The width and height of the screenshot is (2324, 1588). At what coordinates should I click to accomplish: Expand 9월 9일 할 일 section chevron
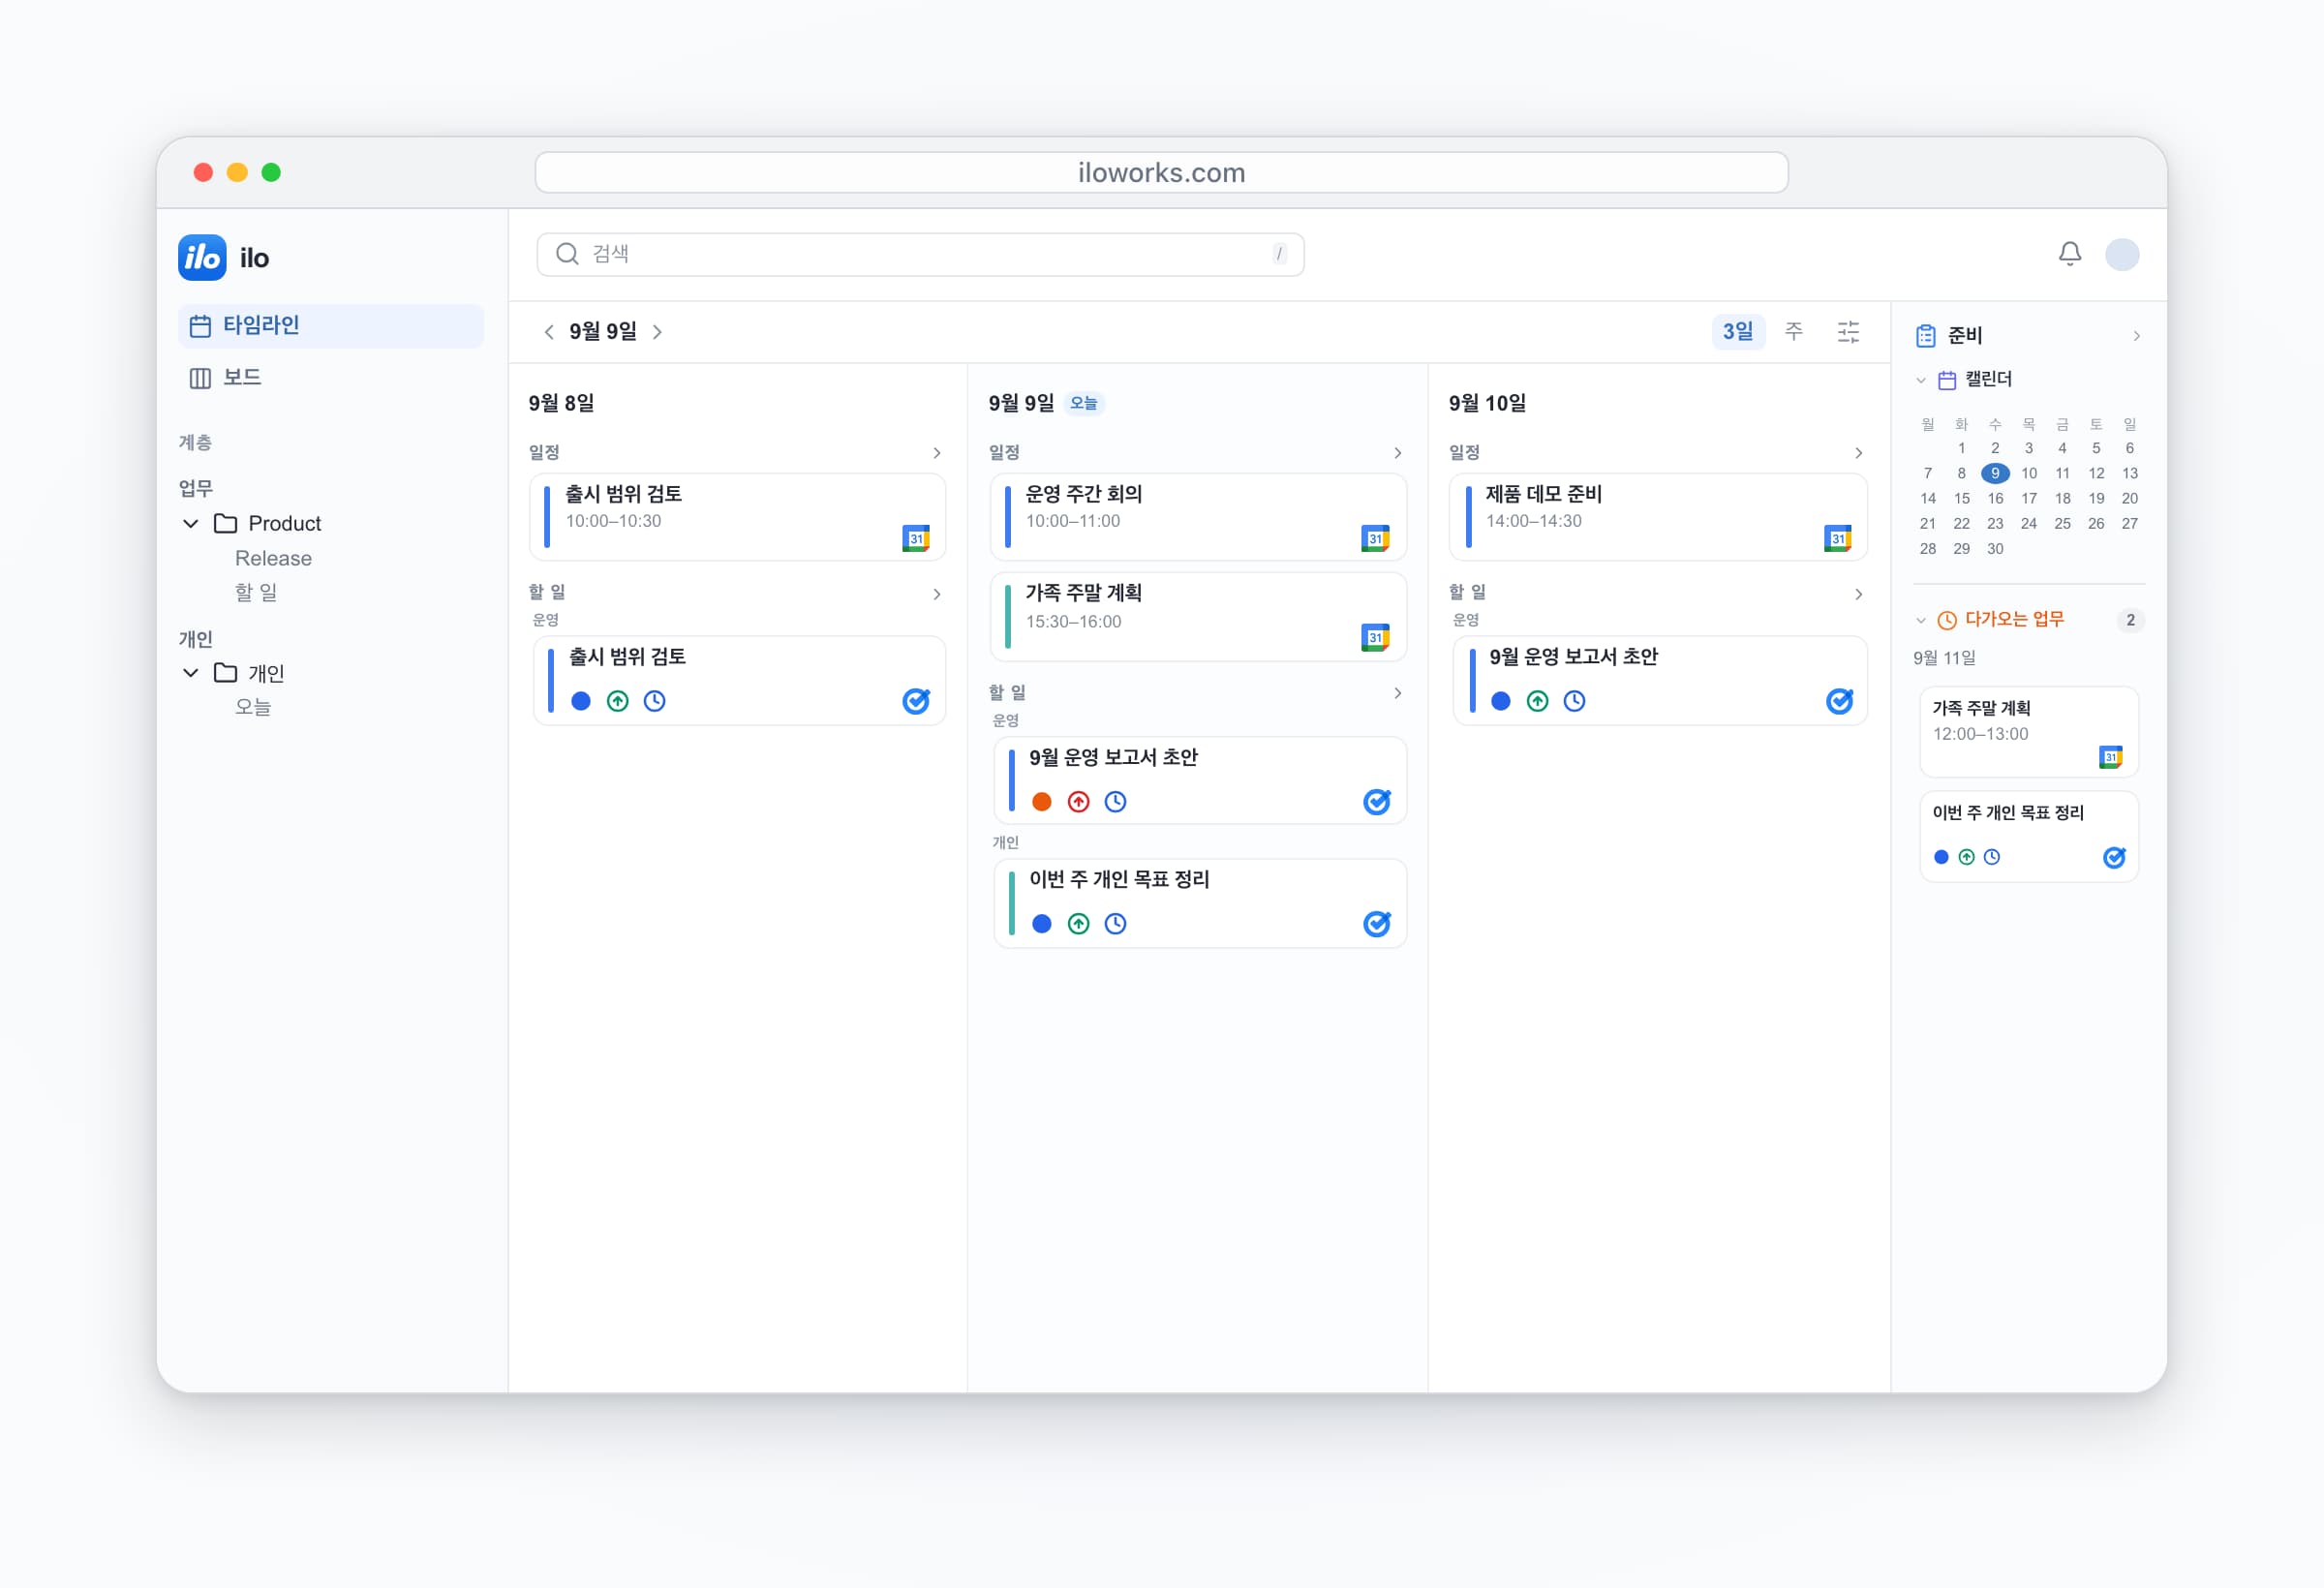pyautogui.click(x=1398, y=693)
